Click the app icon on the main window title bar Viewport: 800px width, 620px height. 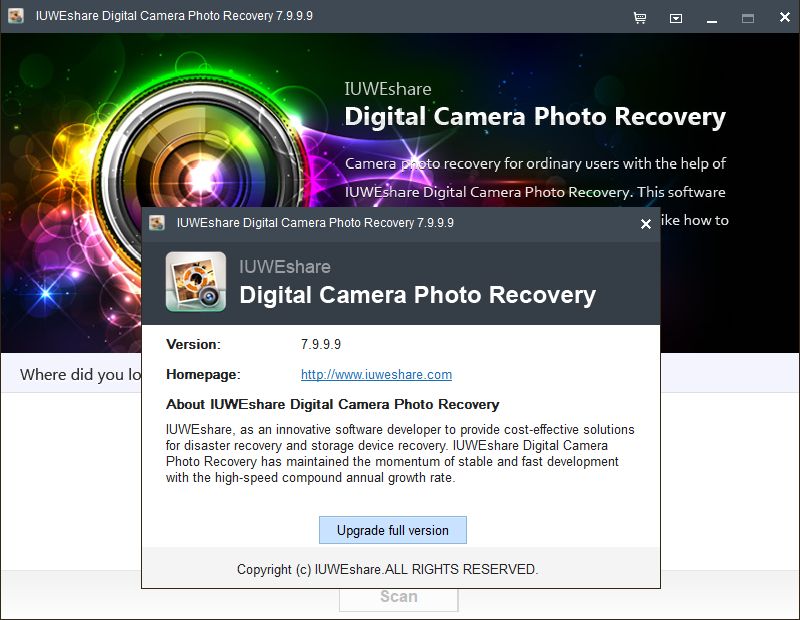tap(14, 16)
